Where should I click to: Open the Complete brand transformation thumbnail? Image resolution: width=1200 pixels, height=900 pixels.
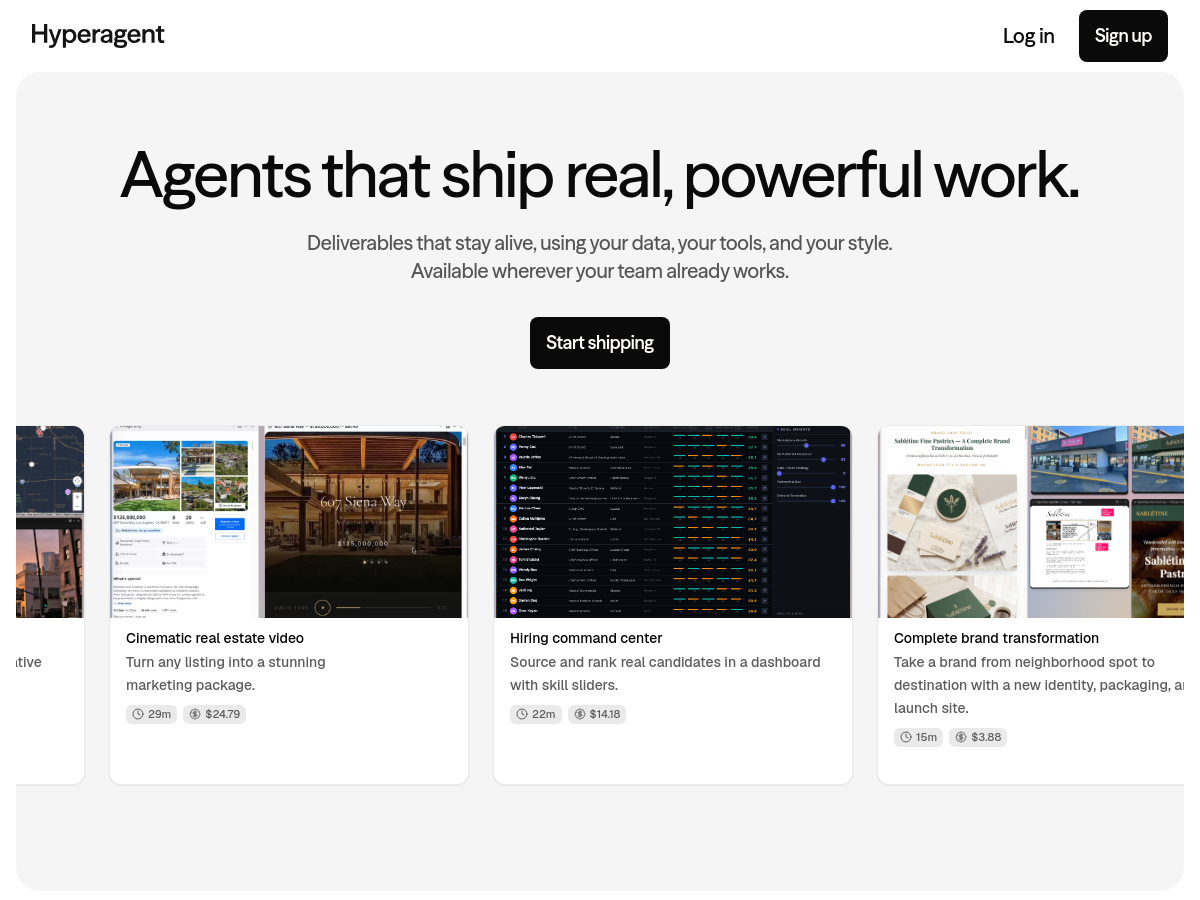[1031, 522]
